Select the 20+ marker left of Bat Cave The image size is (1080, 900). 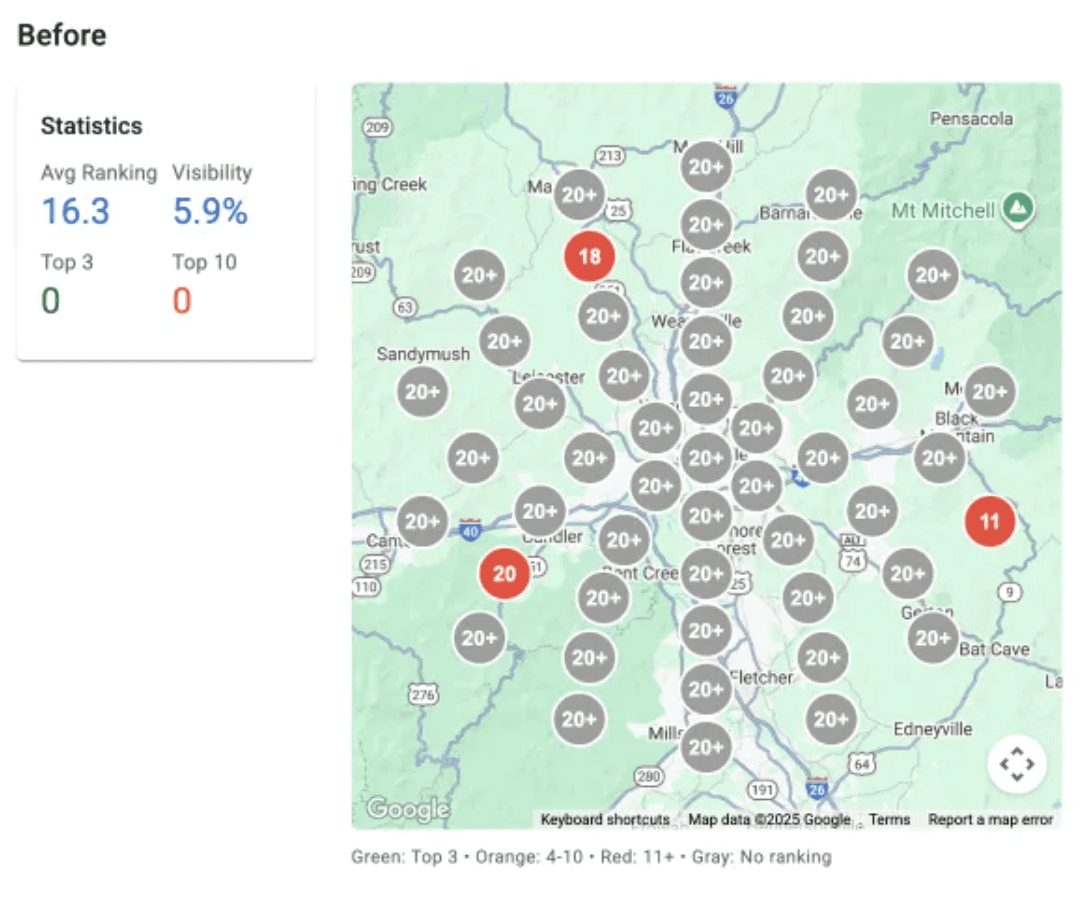(x=932, y=637)
